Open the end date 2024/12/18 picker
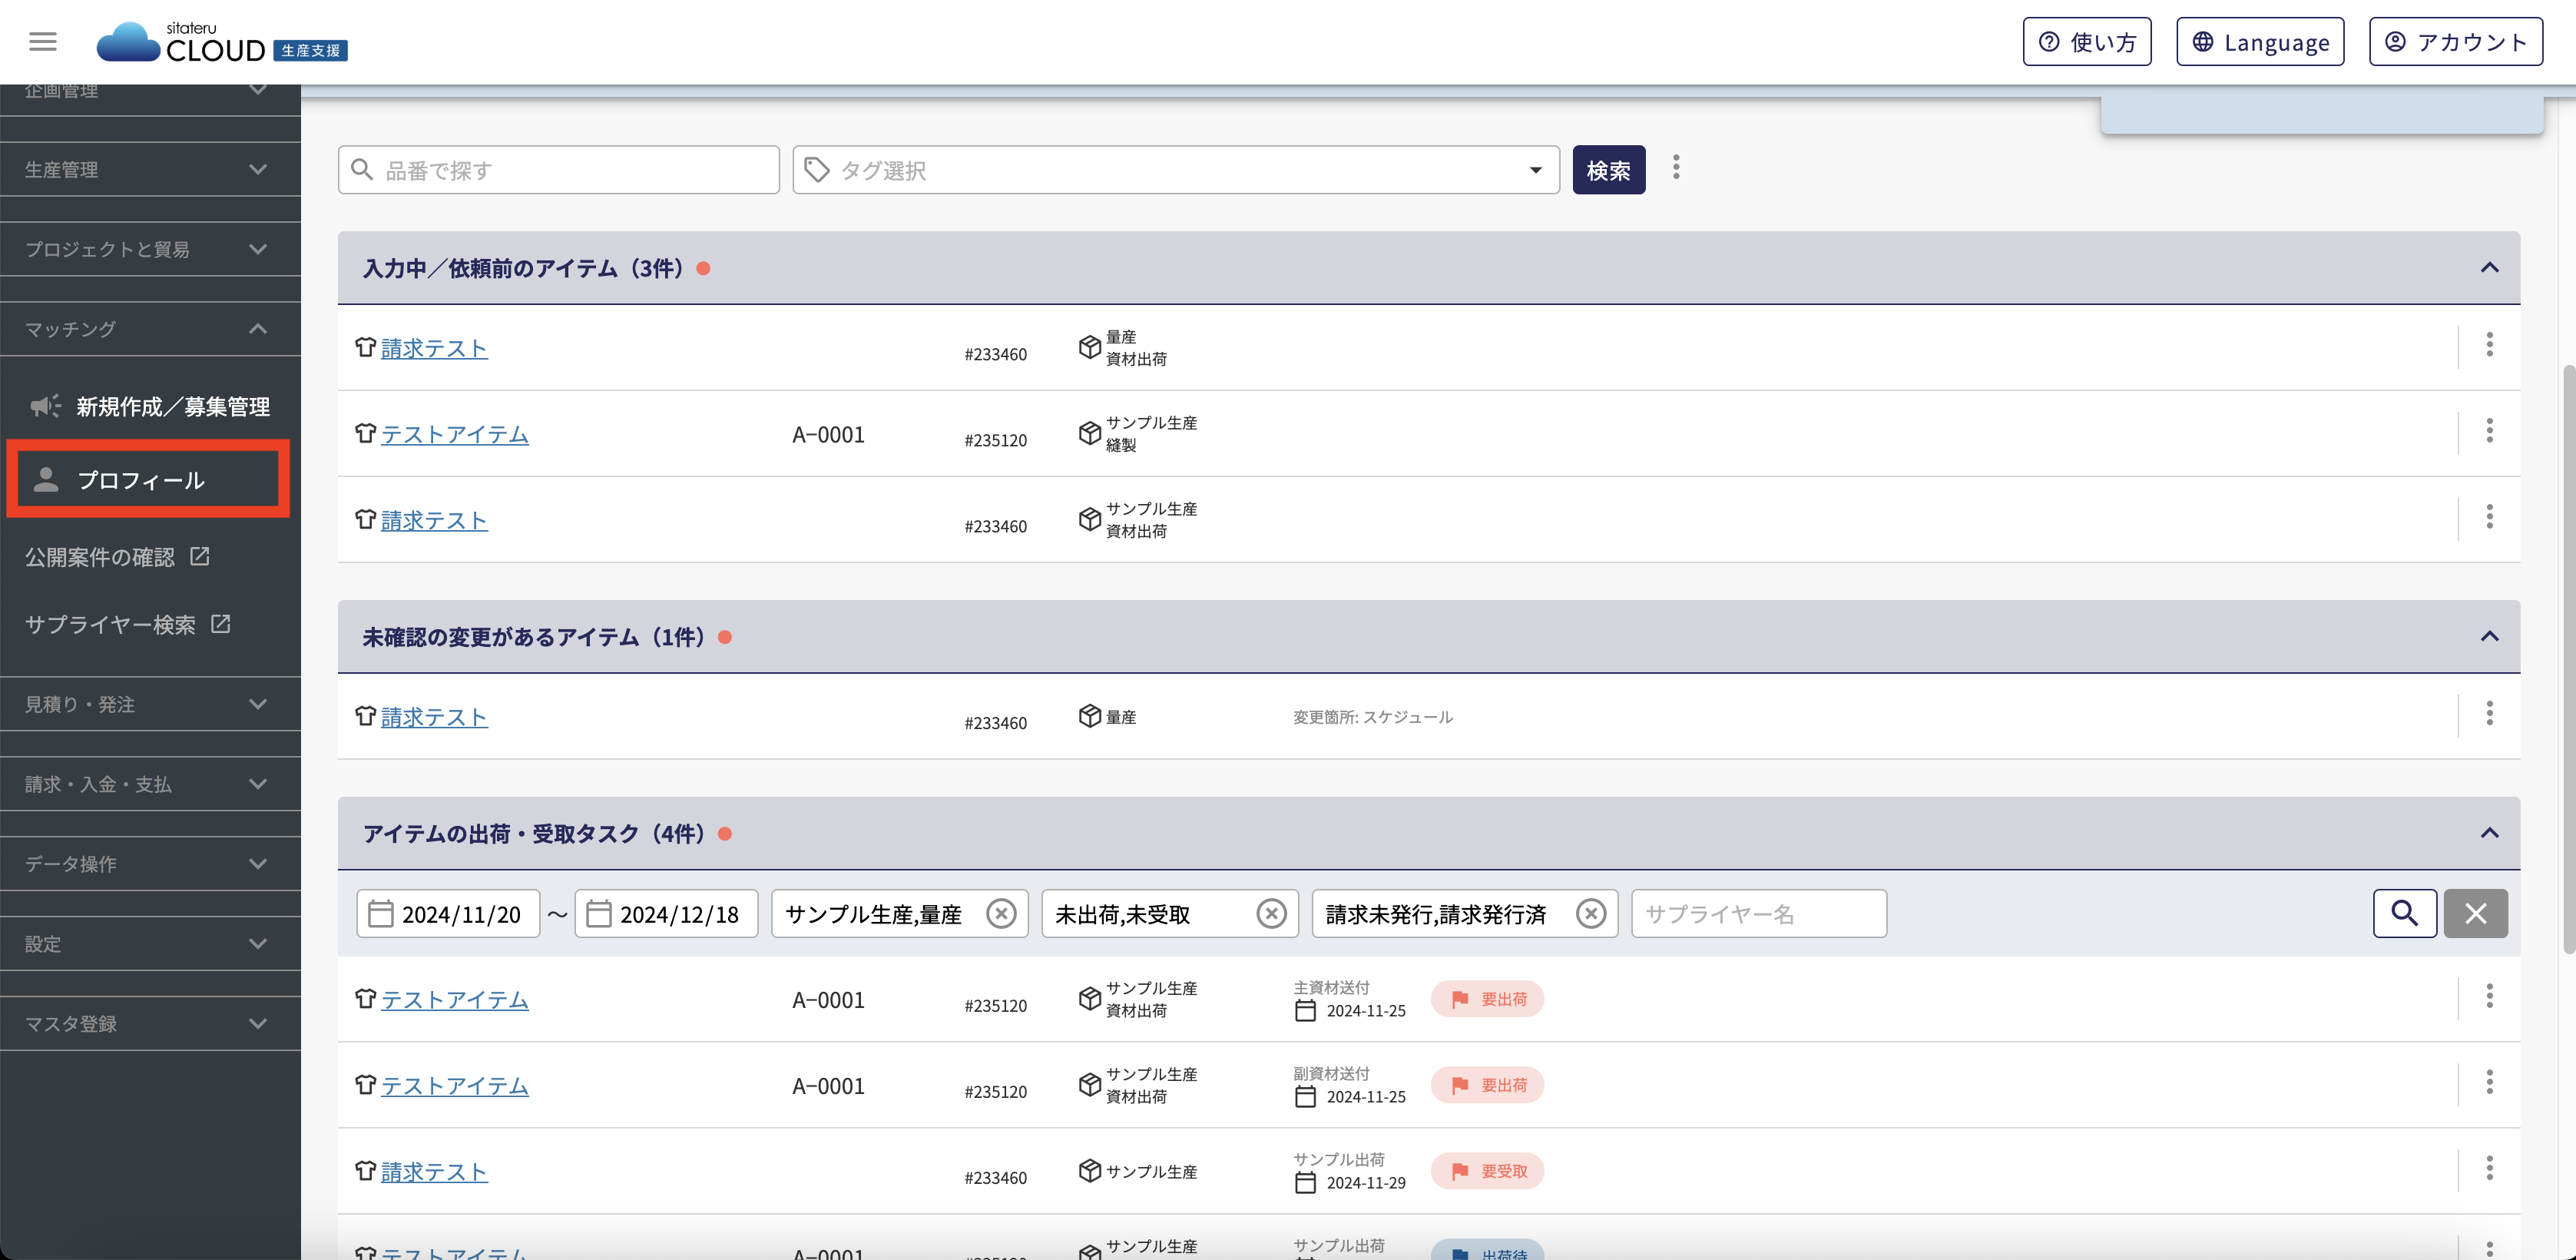Image resolution: width=2576 pixels, height=1260 pixels. [x=666, y=914]
